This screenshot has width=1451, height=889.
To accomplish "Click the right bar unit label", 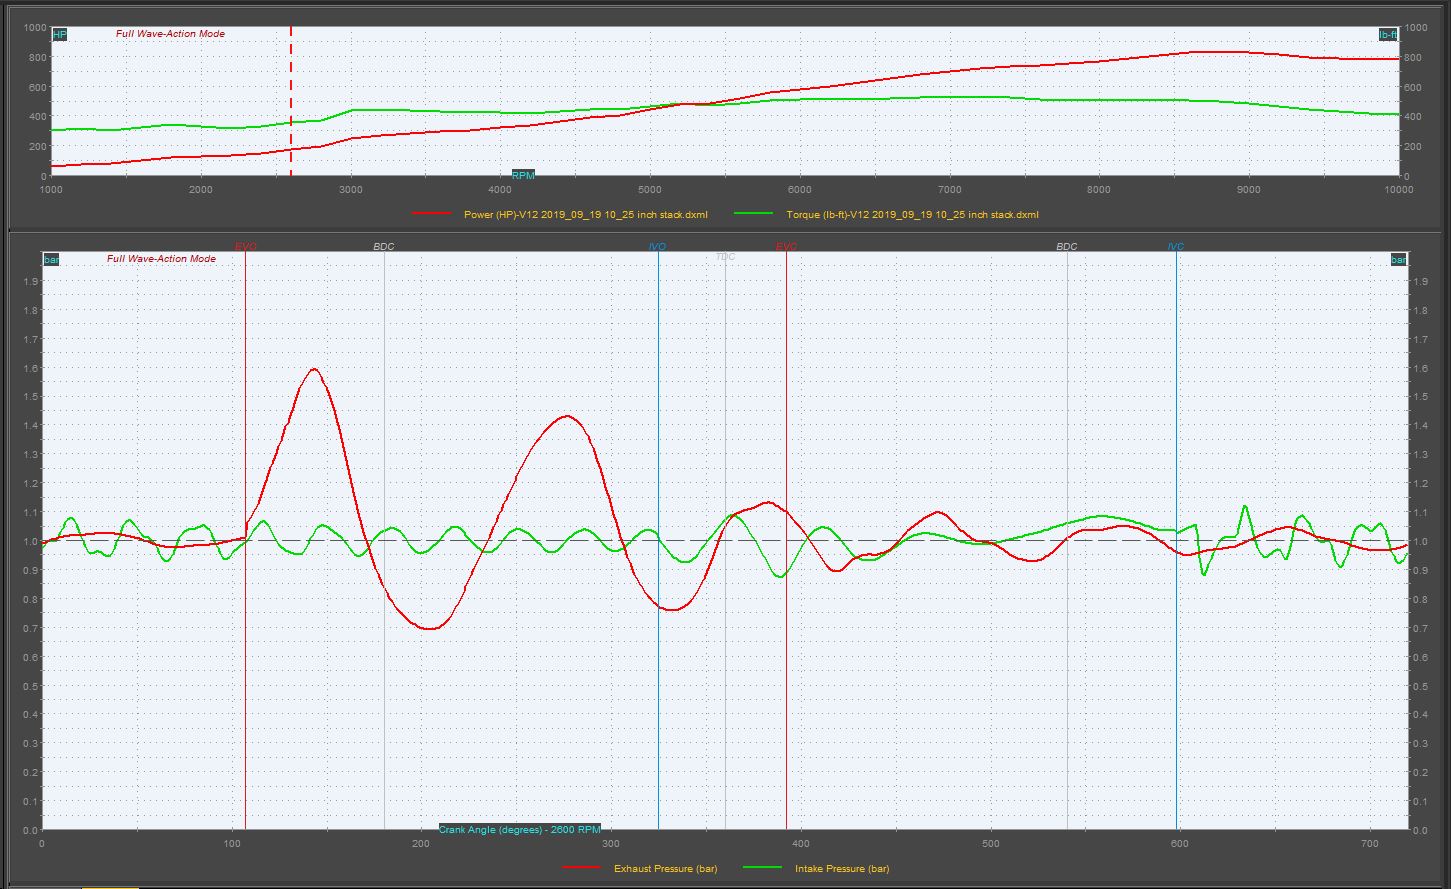I will (1398, 260).
